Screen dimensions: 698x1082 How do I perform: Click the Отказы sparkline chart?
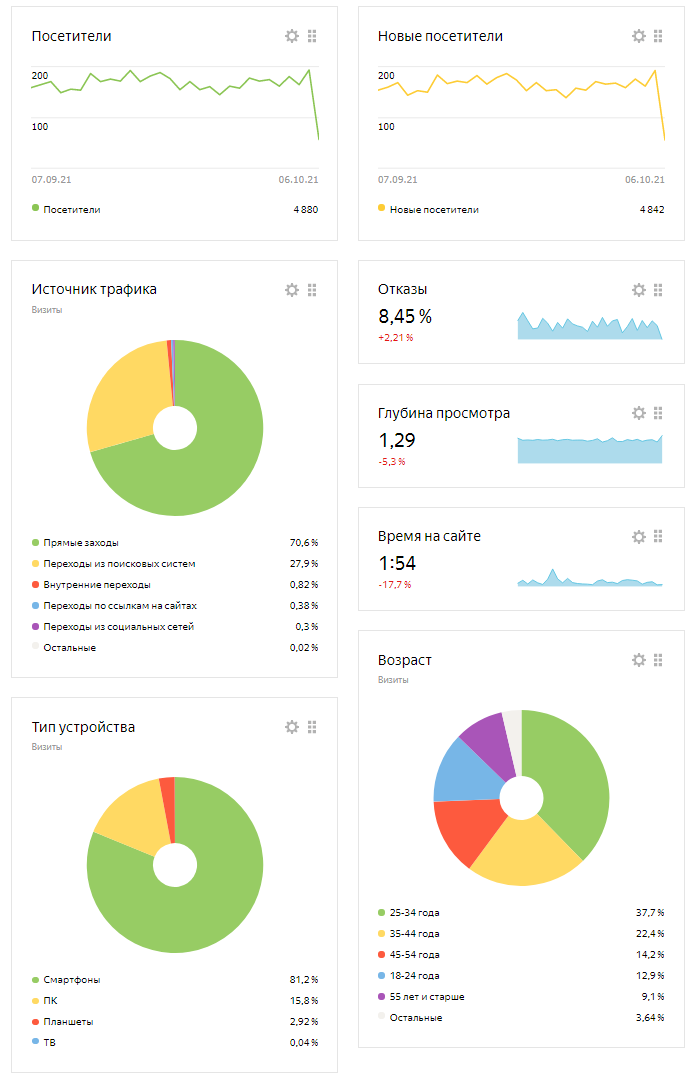point(590,326)
